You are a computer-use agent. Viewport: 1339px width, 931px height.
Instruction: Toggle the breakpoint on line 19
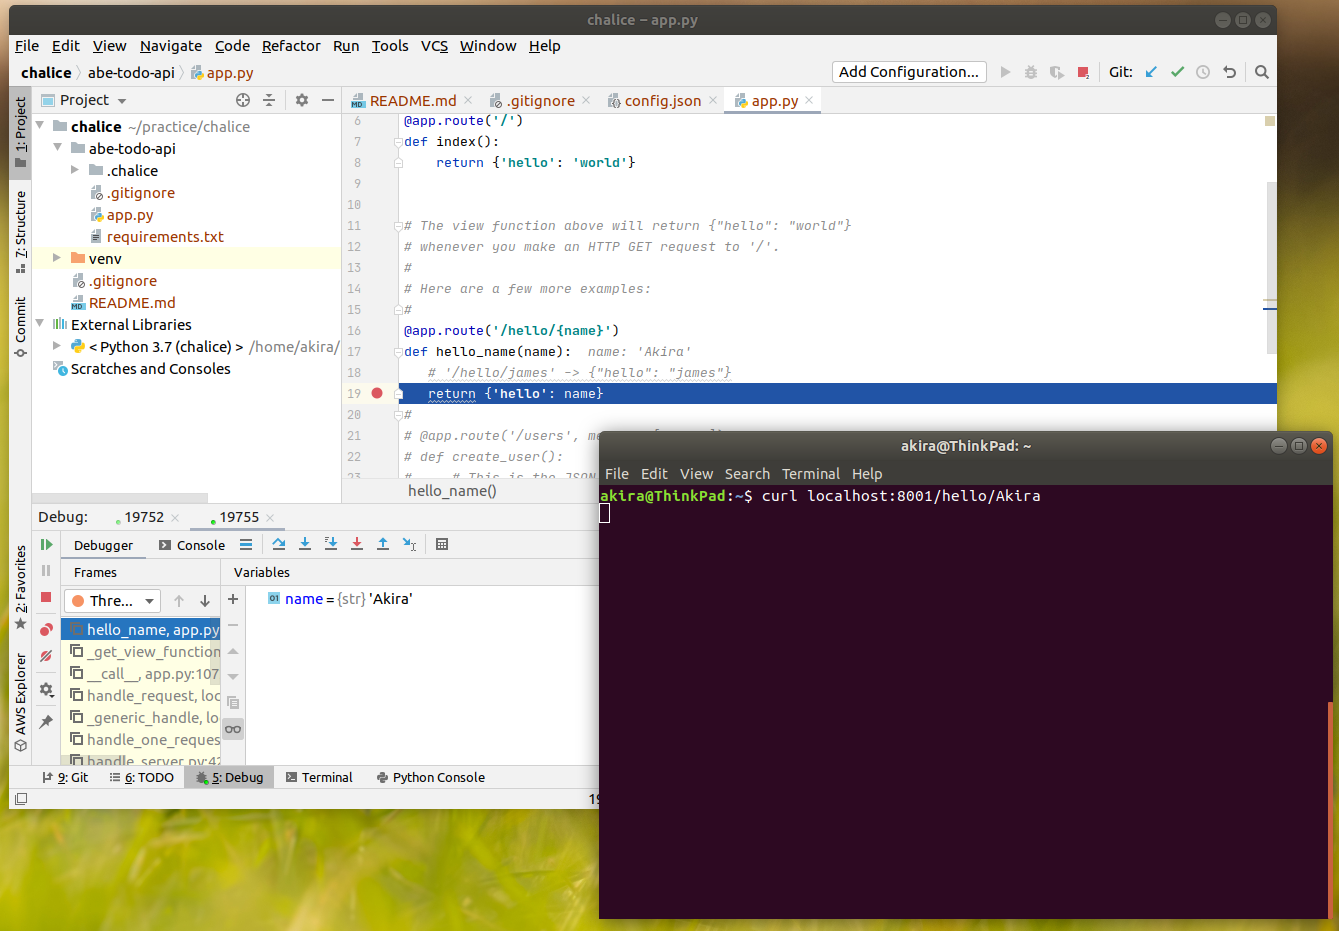(375, 393)
